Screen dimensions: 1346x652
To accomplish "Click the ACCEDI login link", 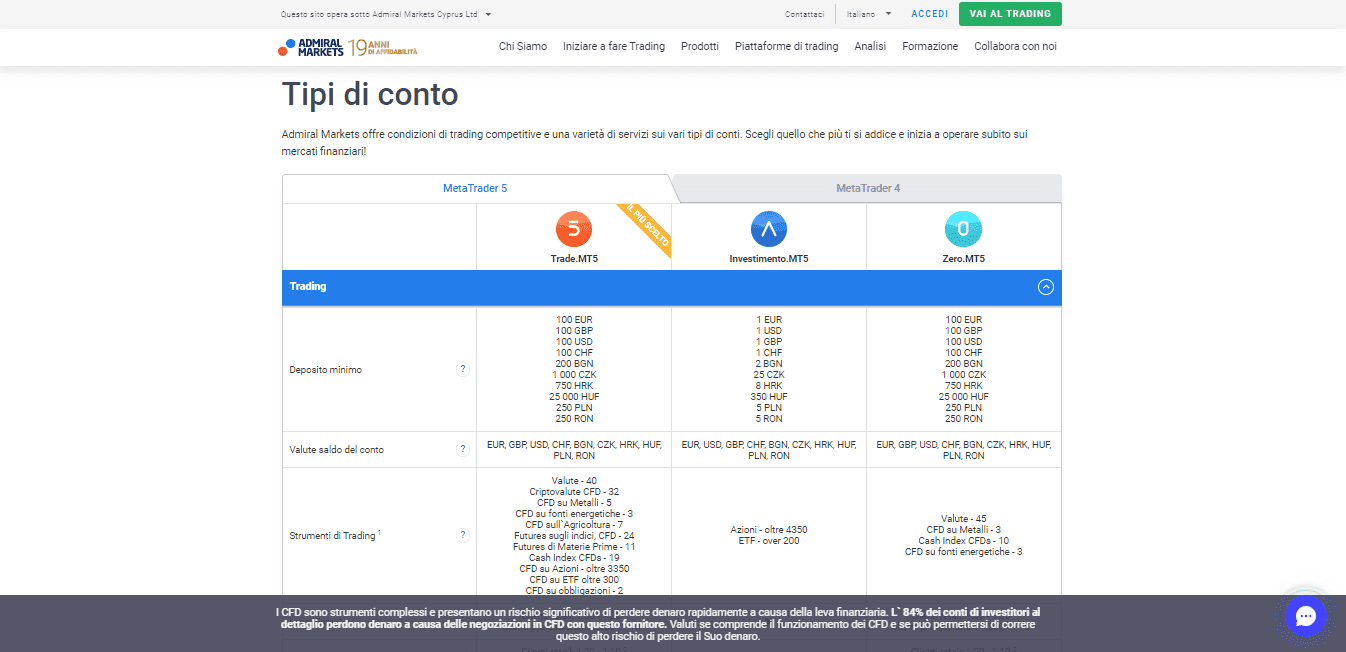I will [x=930, y=14].
